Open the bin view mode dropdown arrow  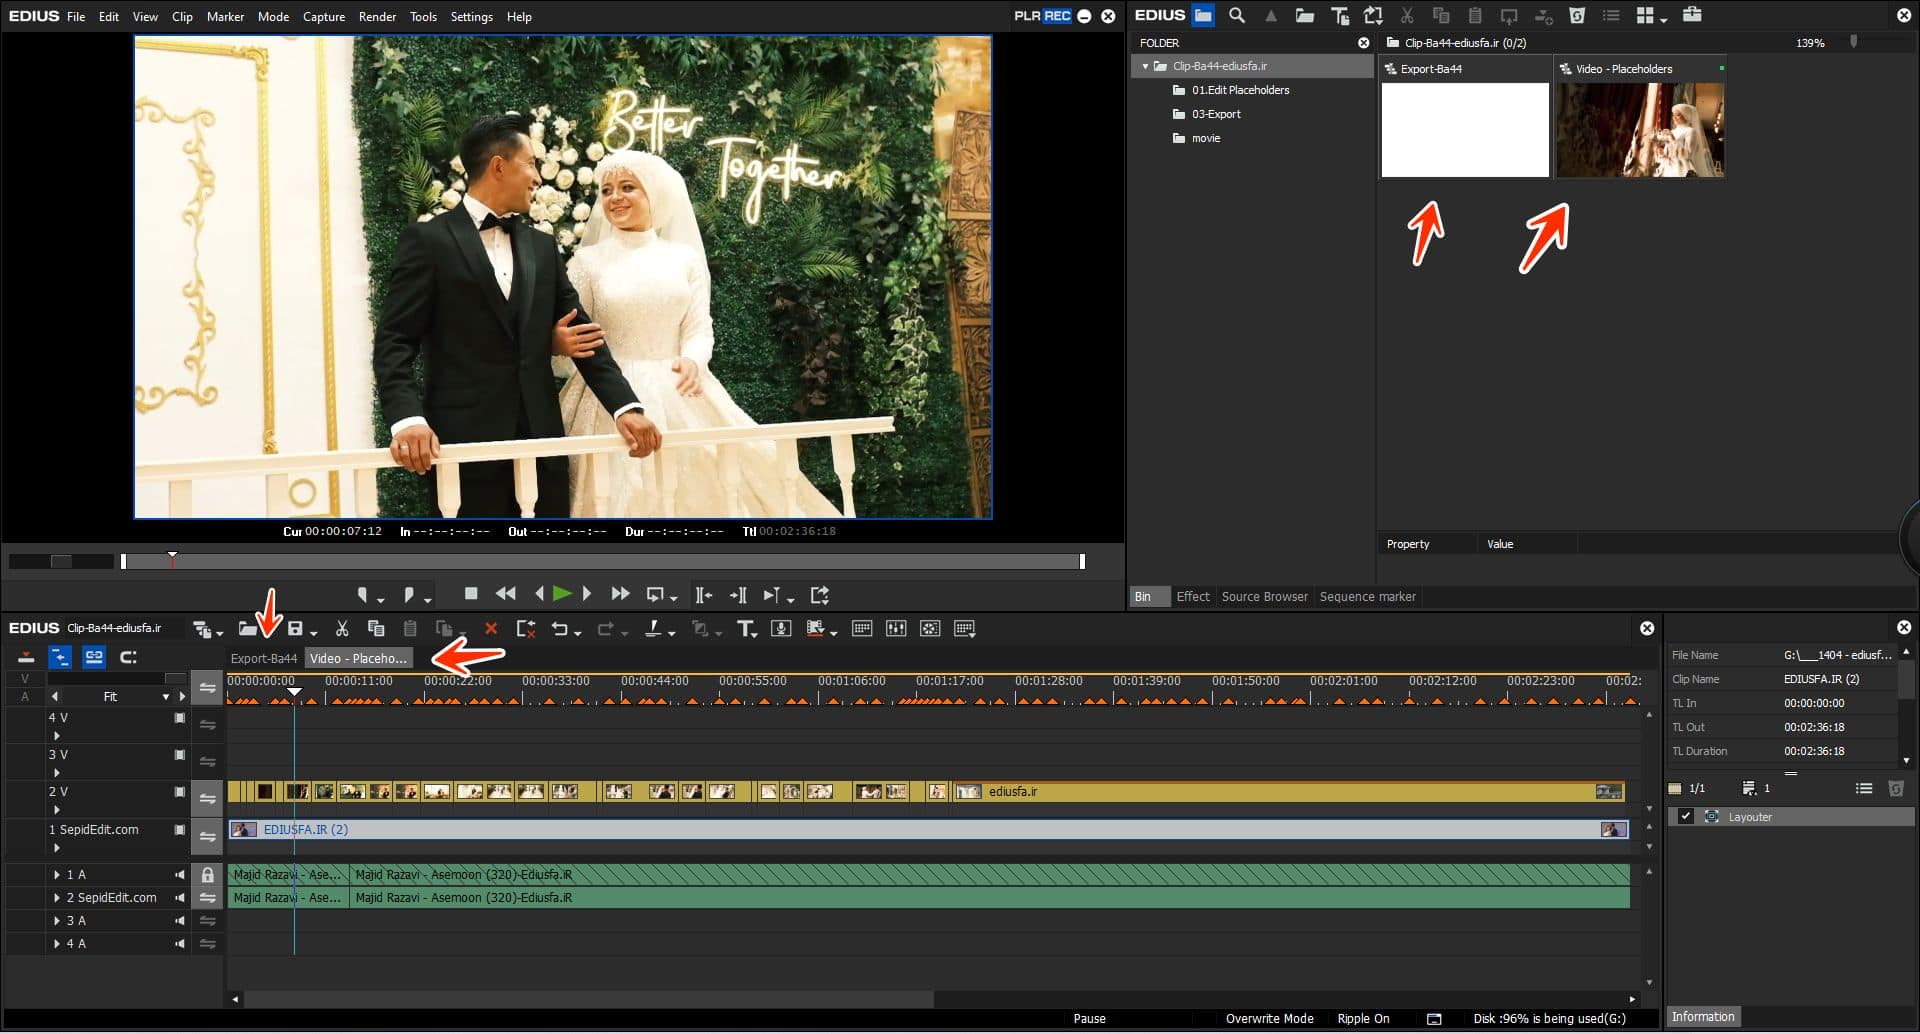1663,19
